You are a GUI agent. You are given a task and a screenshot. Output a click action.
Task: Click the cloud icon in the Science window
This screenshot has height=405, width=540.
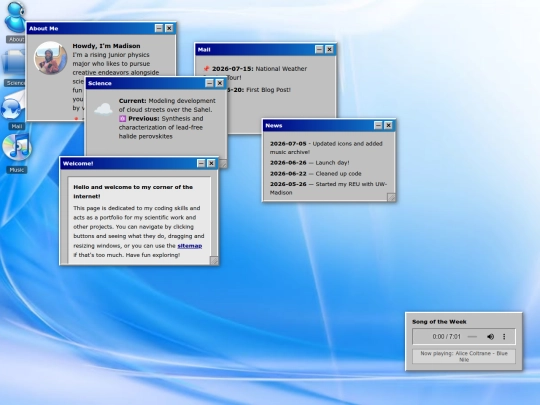[x=103, y=109]
